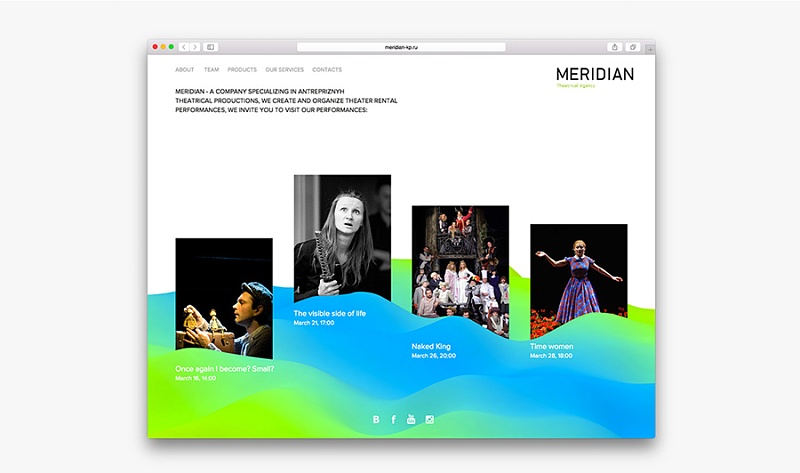
Task: Toggle the Safari sidebar button
Action: tap(211, 47)
